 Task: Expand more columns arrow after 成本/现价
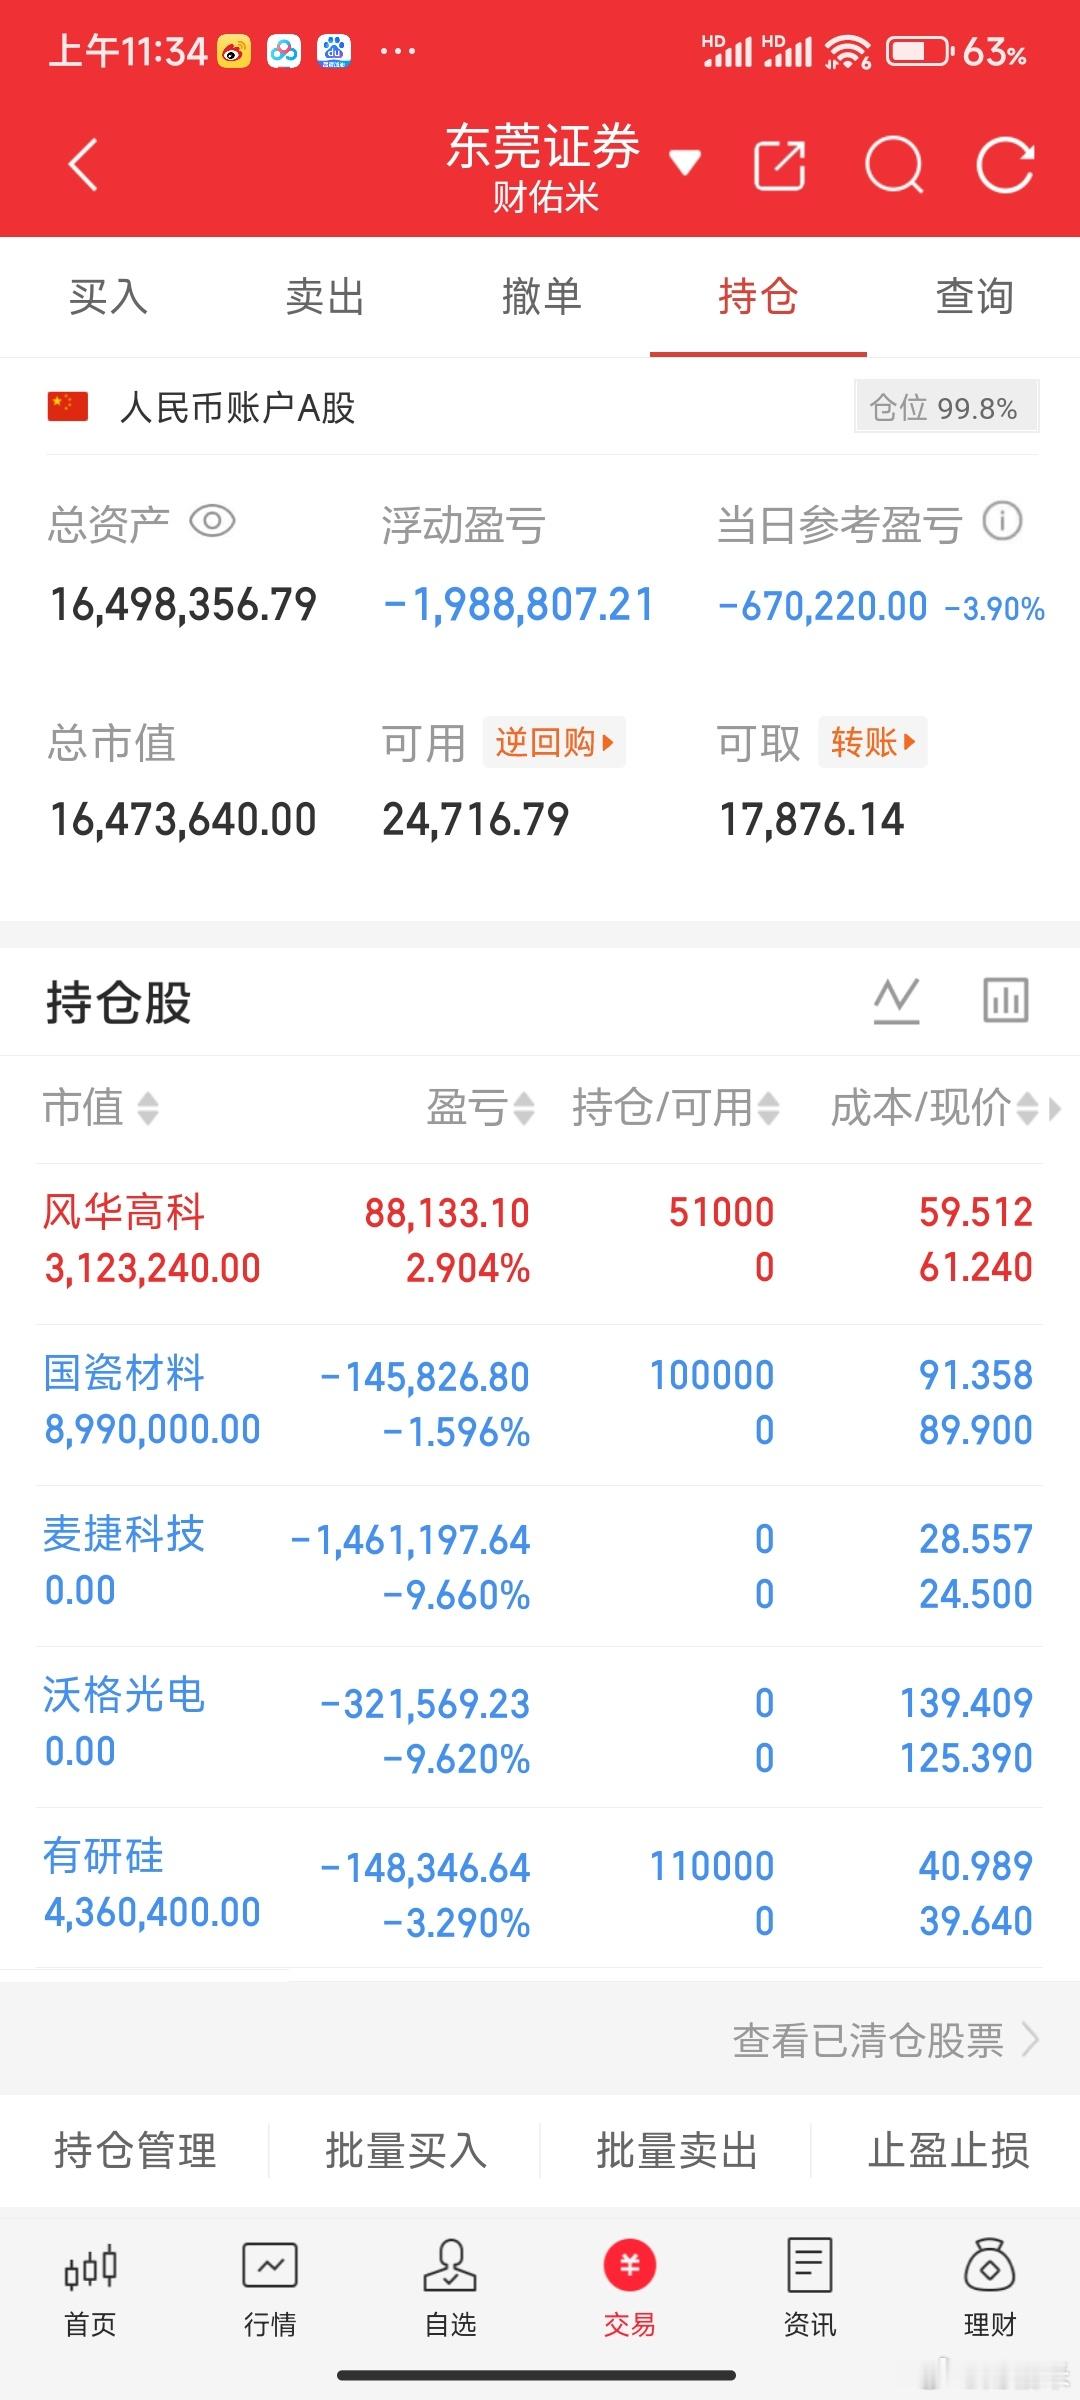point(1054,1109)
